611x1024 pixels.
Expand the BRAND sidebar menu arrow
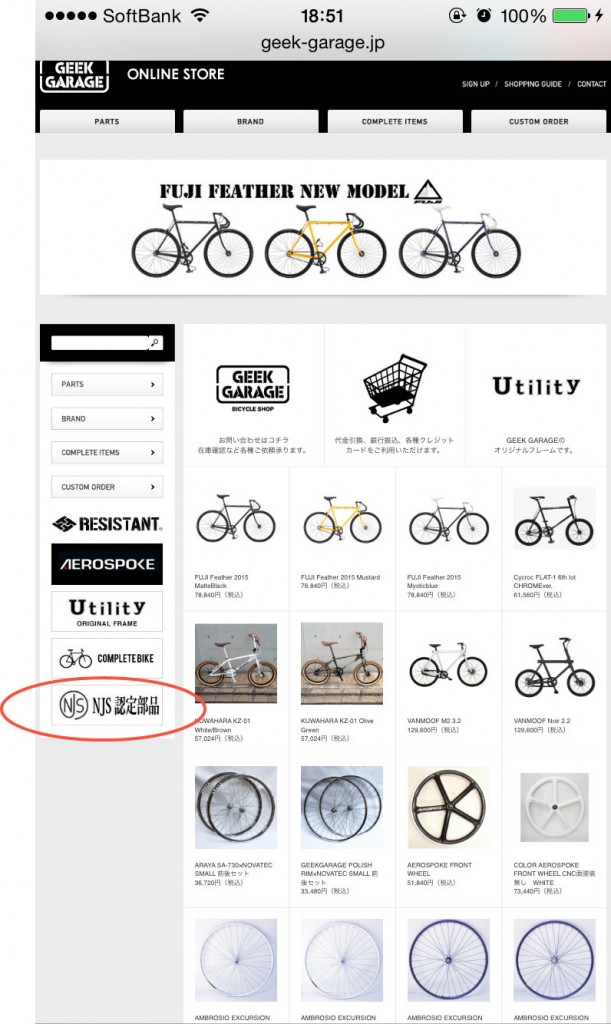[x=153, y=419]
